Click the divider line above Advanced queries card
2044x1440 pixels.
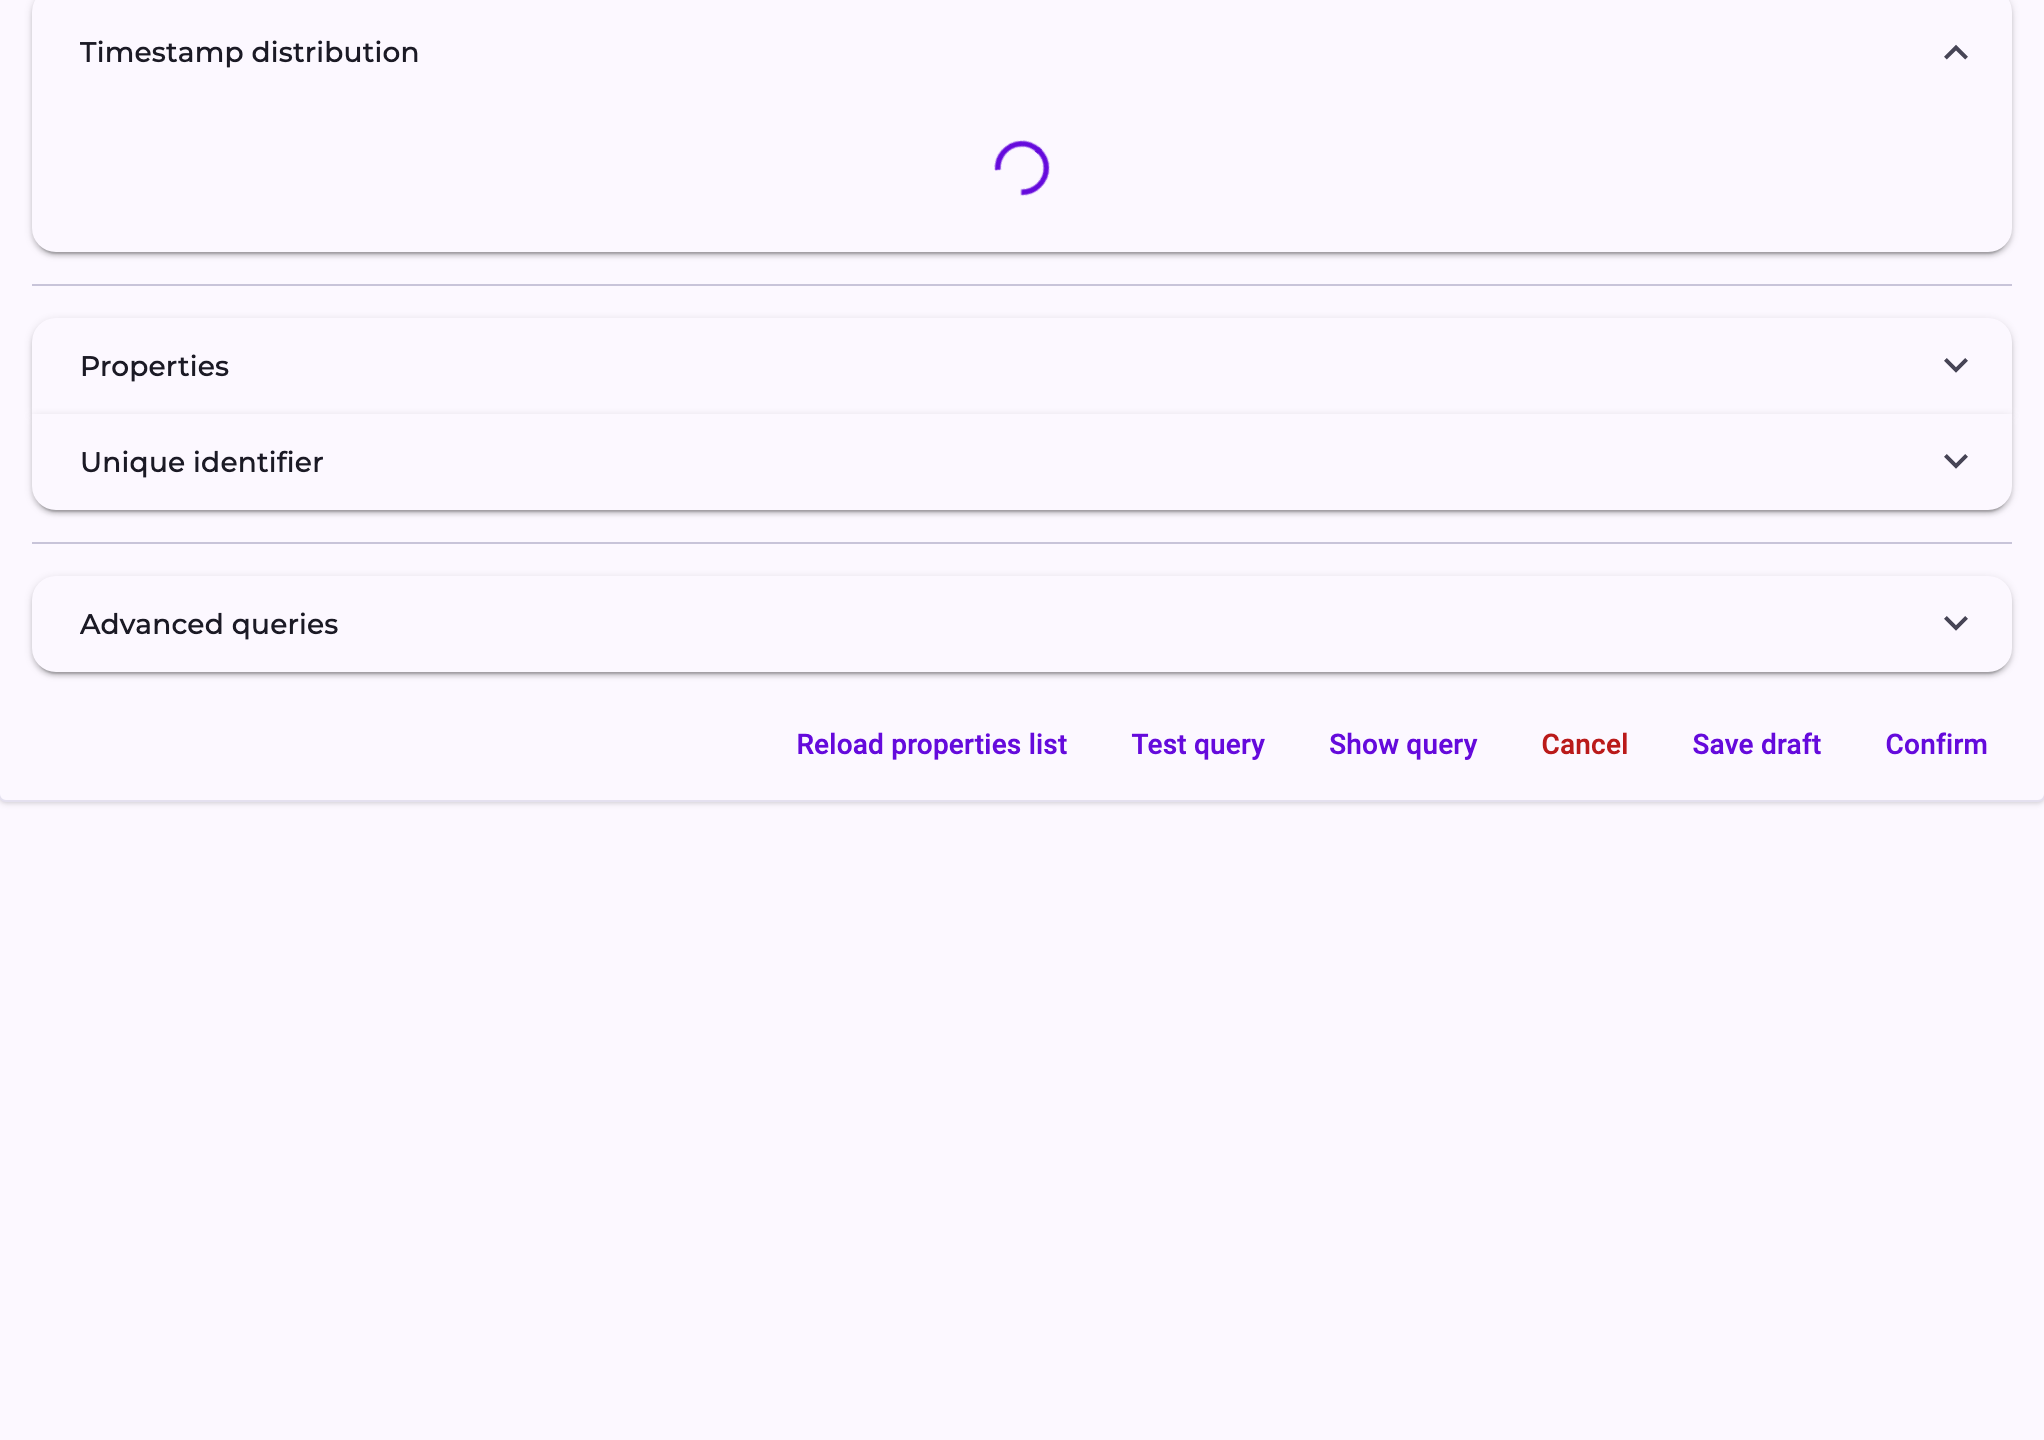(1022, 543)
